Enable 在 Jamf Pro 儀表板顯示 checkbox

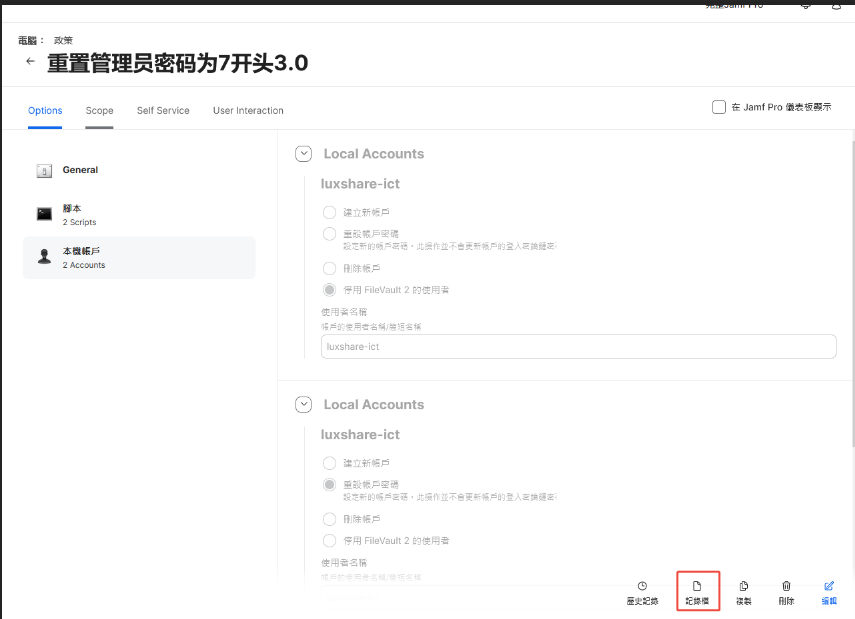(x=719, y=107)
